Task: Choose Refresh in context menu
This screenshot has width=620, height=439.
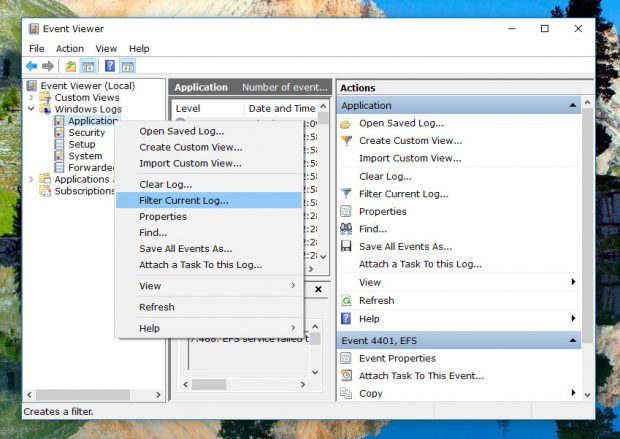Action: [209, 307]
